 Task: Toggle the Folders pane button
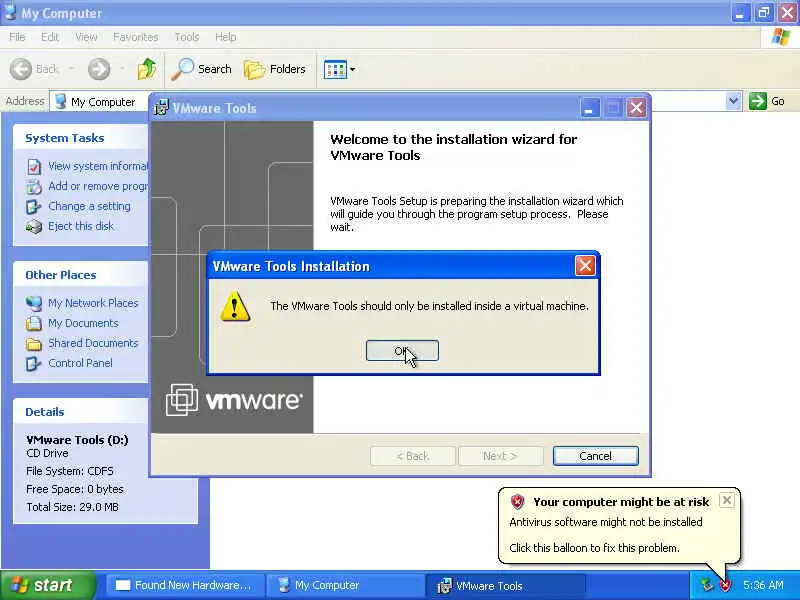[x=274, y=69]
